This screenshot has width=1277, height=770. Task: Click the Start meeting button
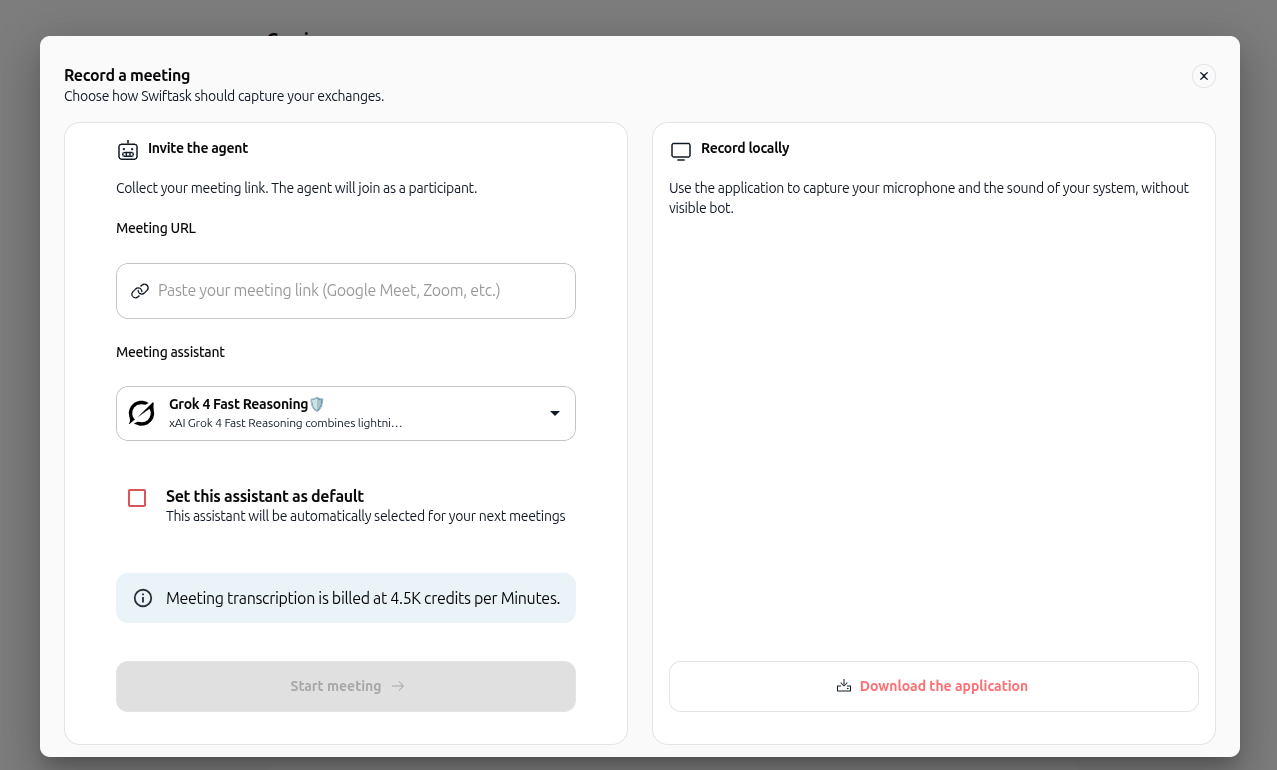346,686
